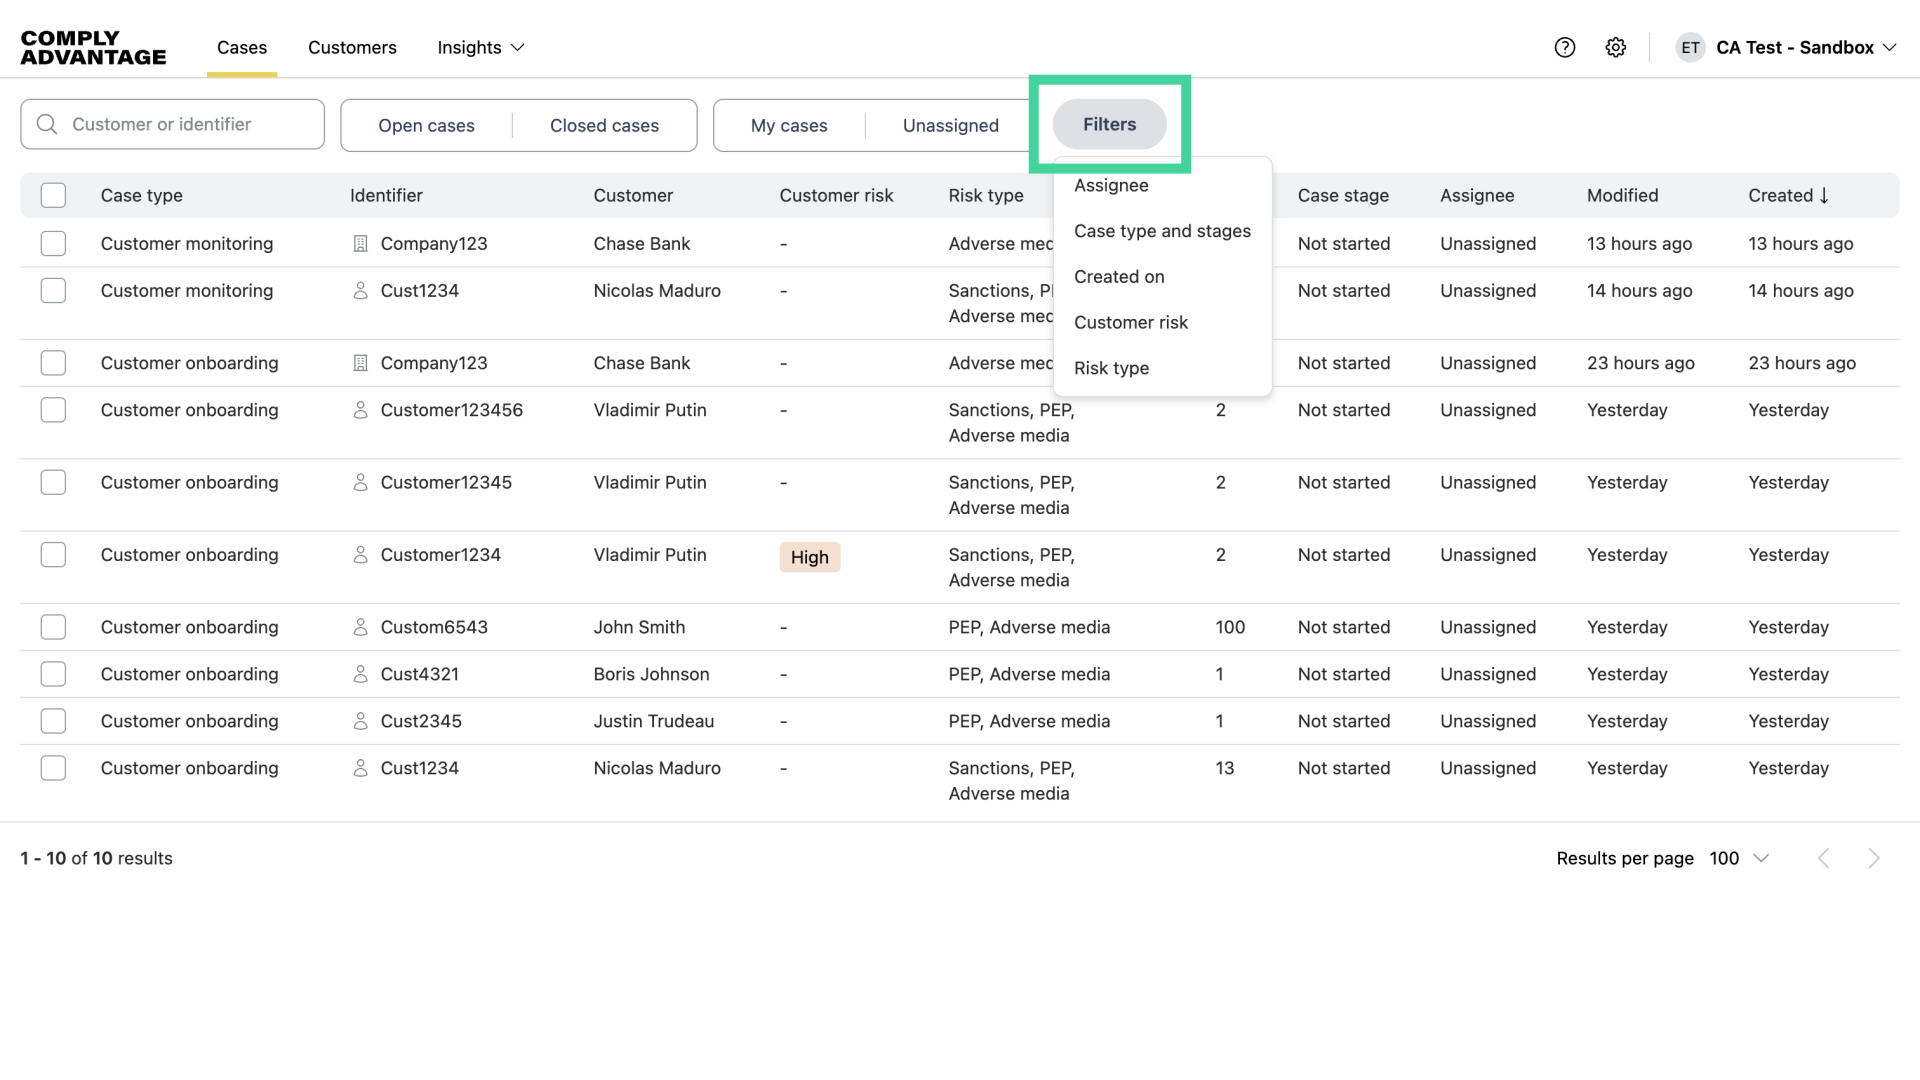Click the Closed cases button
This screenshot has height=1080, width=1920.
pyautogui.click(x=604, y=125)
